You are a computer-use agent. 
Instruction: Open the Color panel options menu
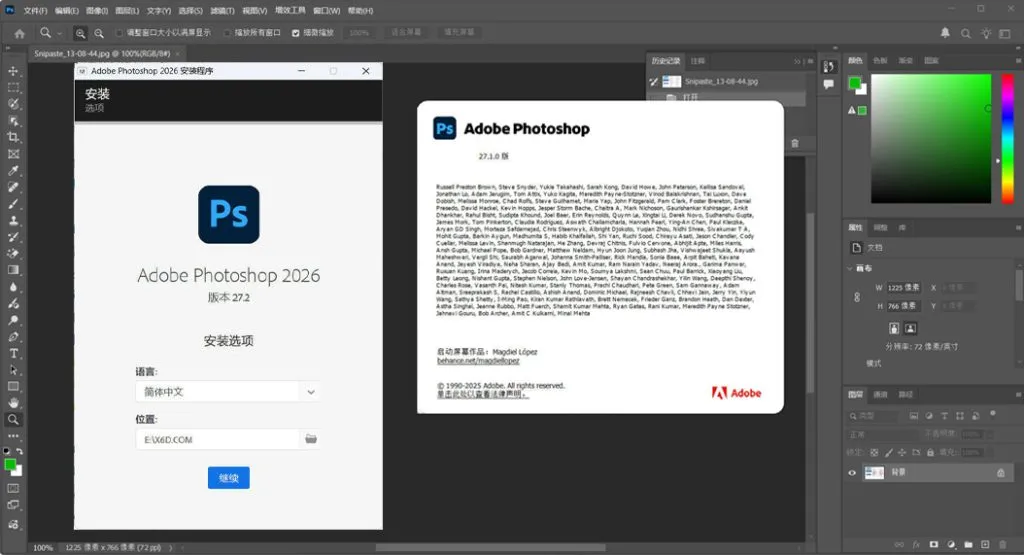click(1018, 61)
